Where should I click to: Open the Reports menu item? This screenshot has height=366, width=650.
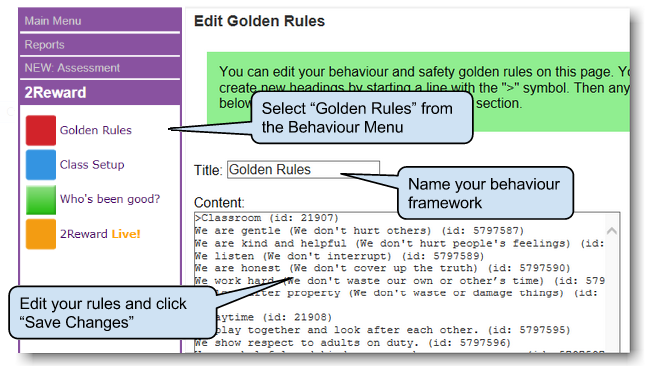point(99,44)
